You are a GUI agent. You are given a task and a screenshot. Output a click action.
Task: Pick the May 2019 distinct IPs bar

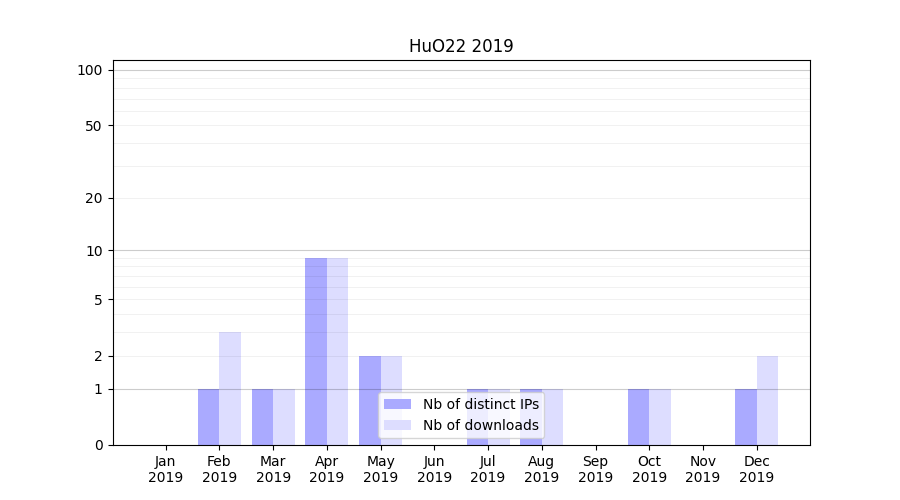pyautogui.click(x=370, y=400)
